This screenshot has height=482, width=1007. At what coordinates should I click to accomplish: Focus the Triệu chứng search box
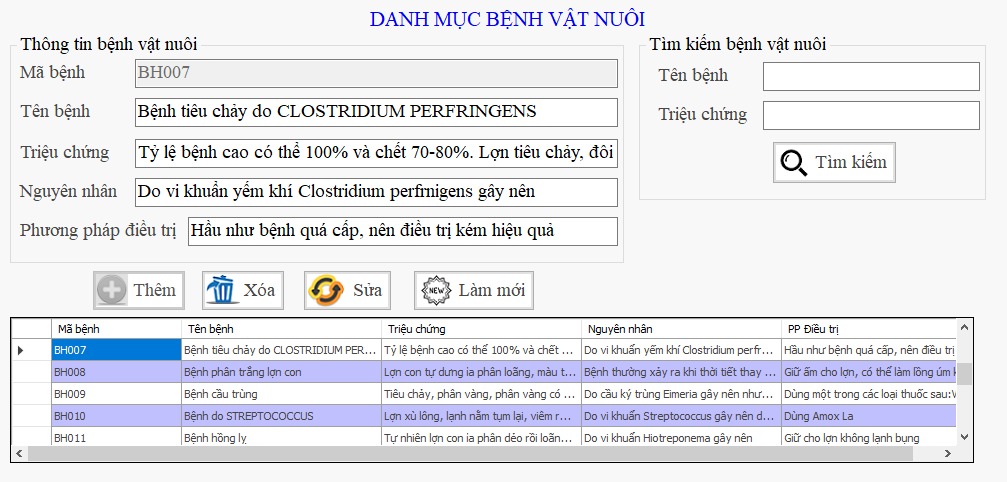click(871, 116)
